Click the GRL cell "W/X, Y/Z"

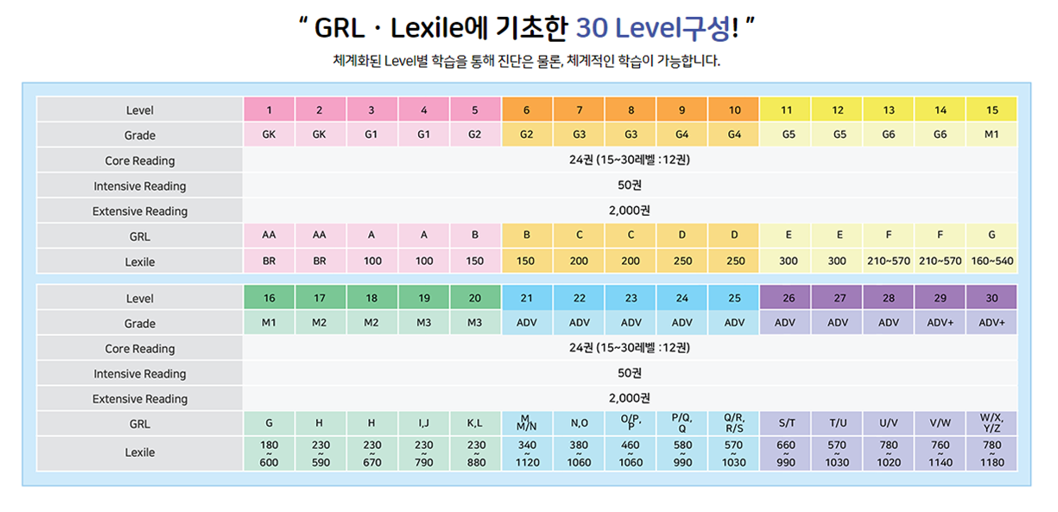[x=992, y=424]
